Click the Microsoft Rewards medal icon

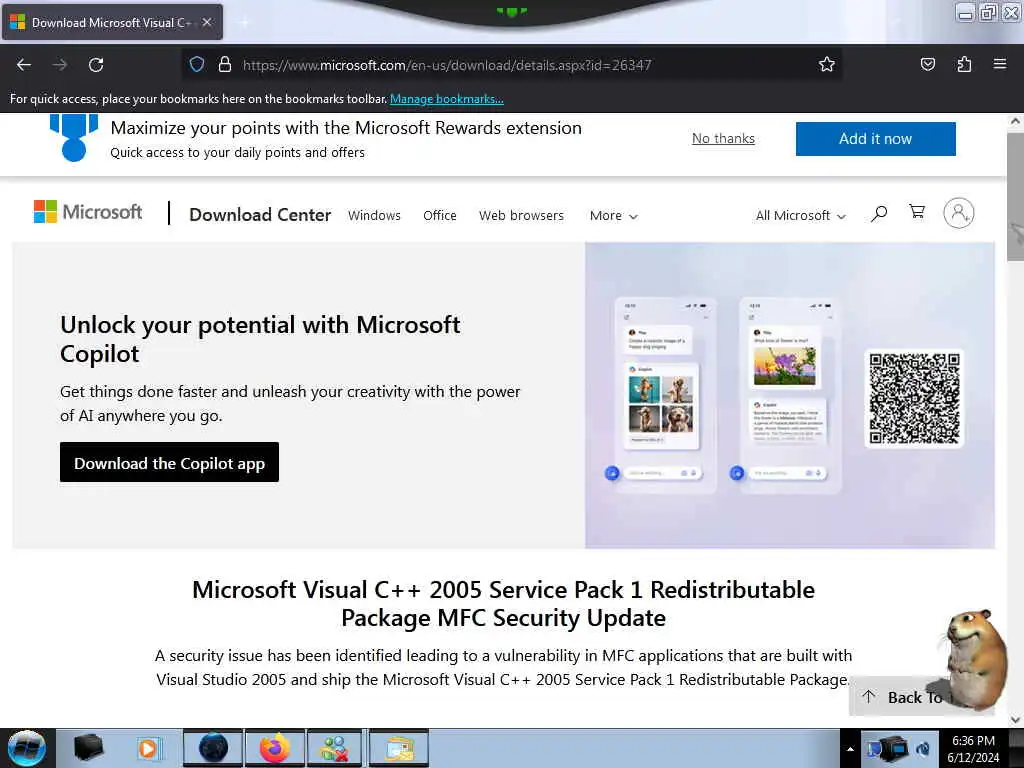pos(74,137)
